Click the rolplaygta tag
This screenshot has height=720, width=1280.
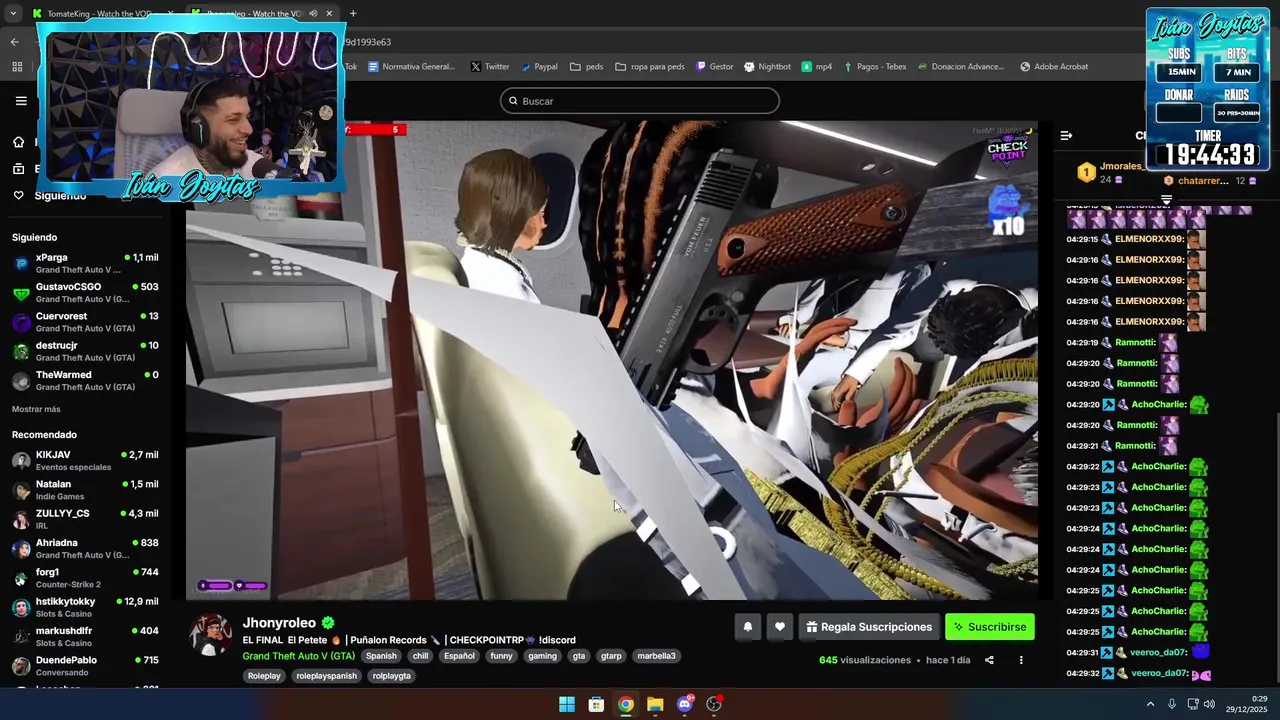(x=391, y=676)
